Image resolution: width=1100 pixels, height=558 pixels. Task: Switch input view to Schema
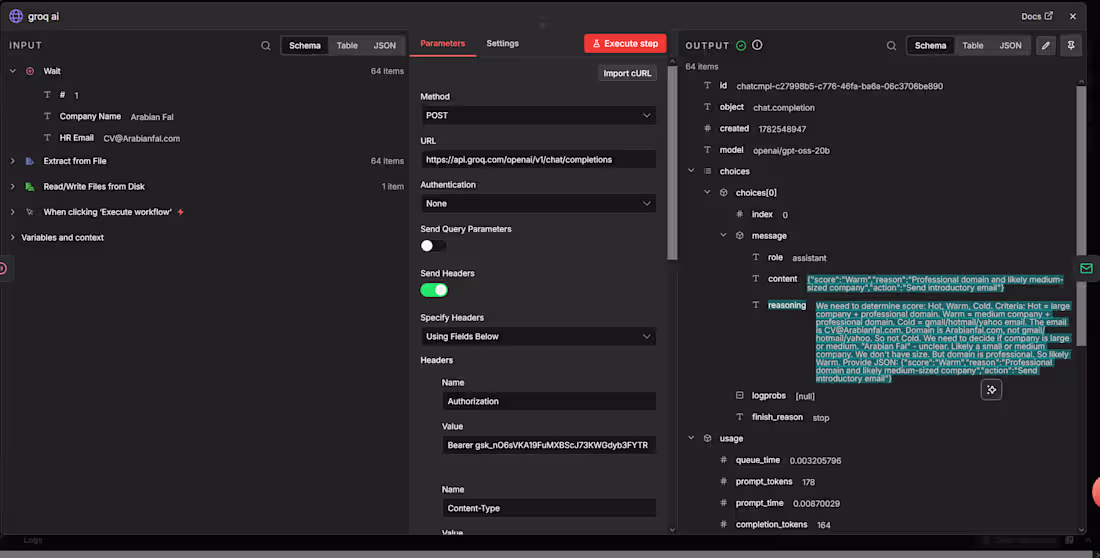pos(304,46)
